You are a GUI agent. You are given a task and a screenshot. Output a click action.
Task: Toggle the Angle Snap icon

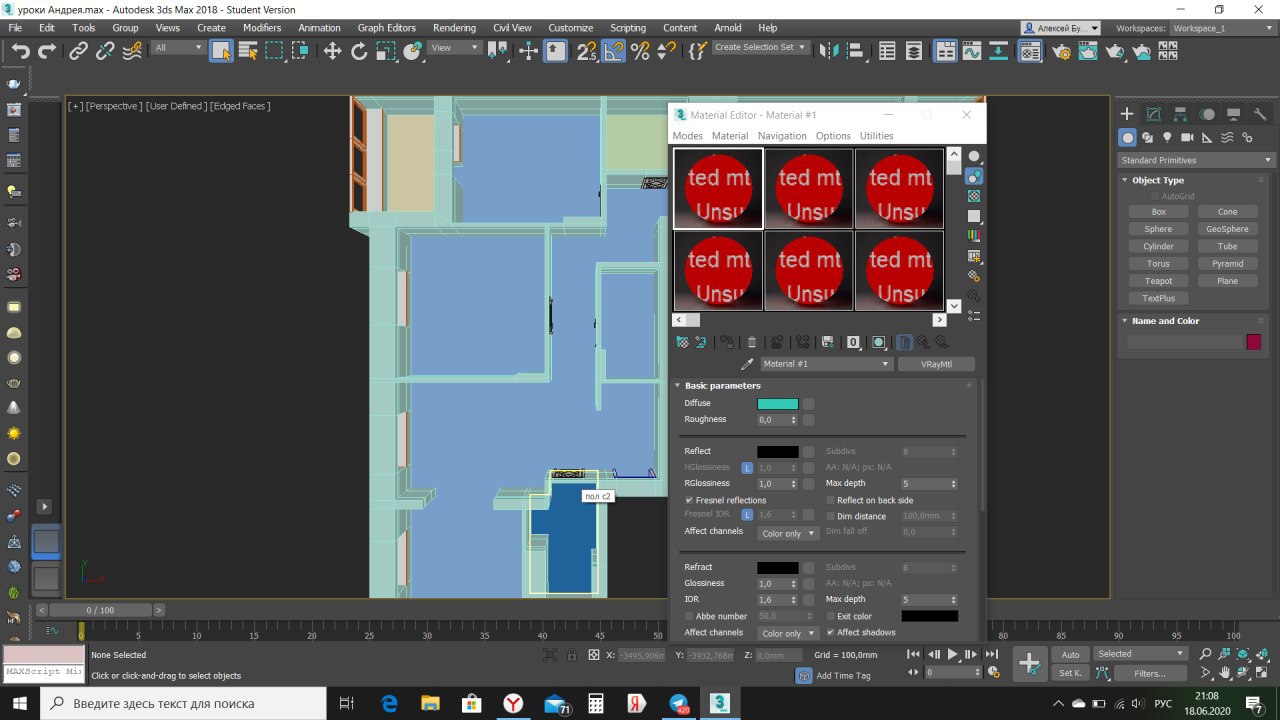614,51
